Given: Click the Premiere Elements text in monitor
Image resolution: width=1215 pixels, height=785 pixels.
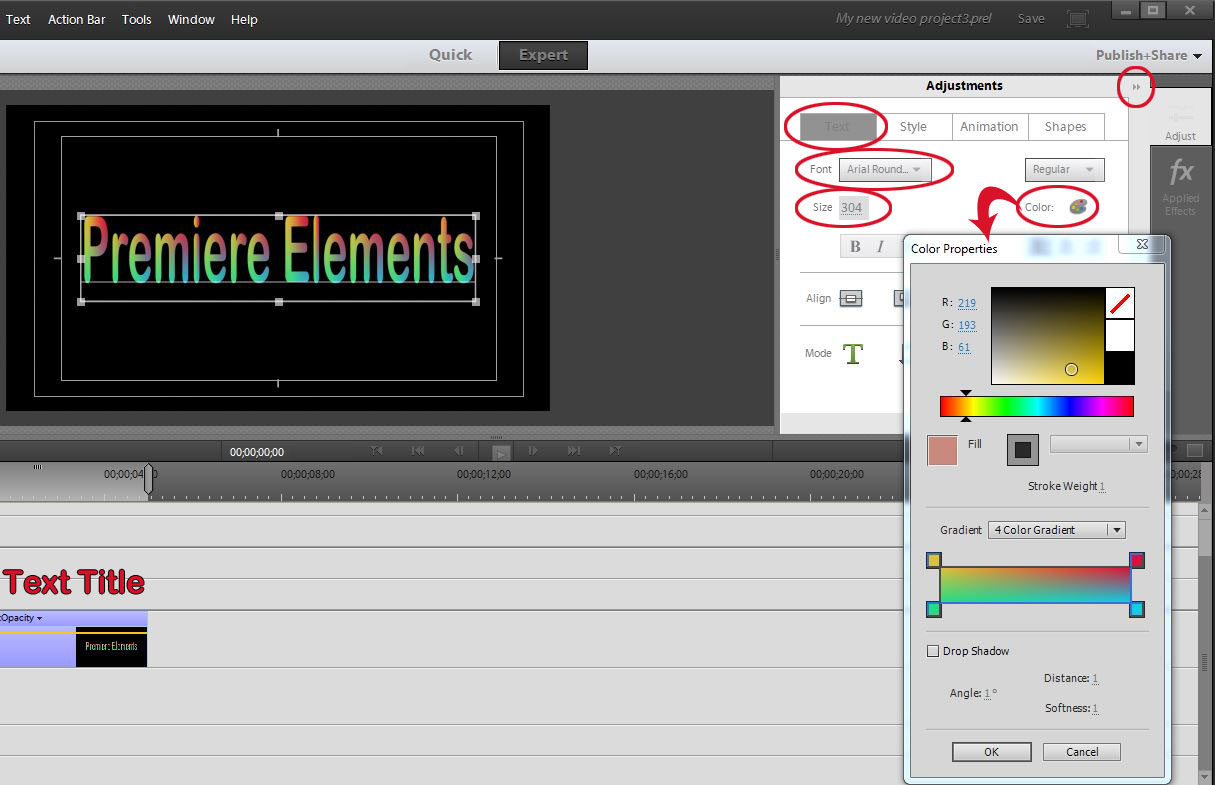Looking at the screenshot, I should [278, 251].
